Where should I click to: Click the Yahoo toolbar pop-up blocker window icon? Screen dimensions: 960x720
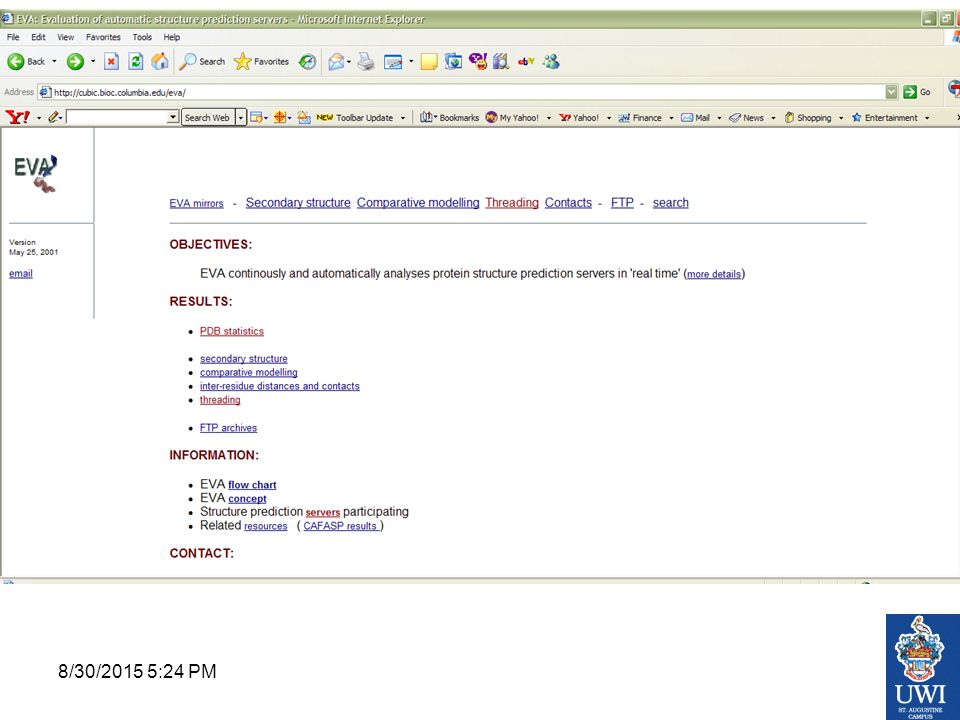tap(256, 118)
